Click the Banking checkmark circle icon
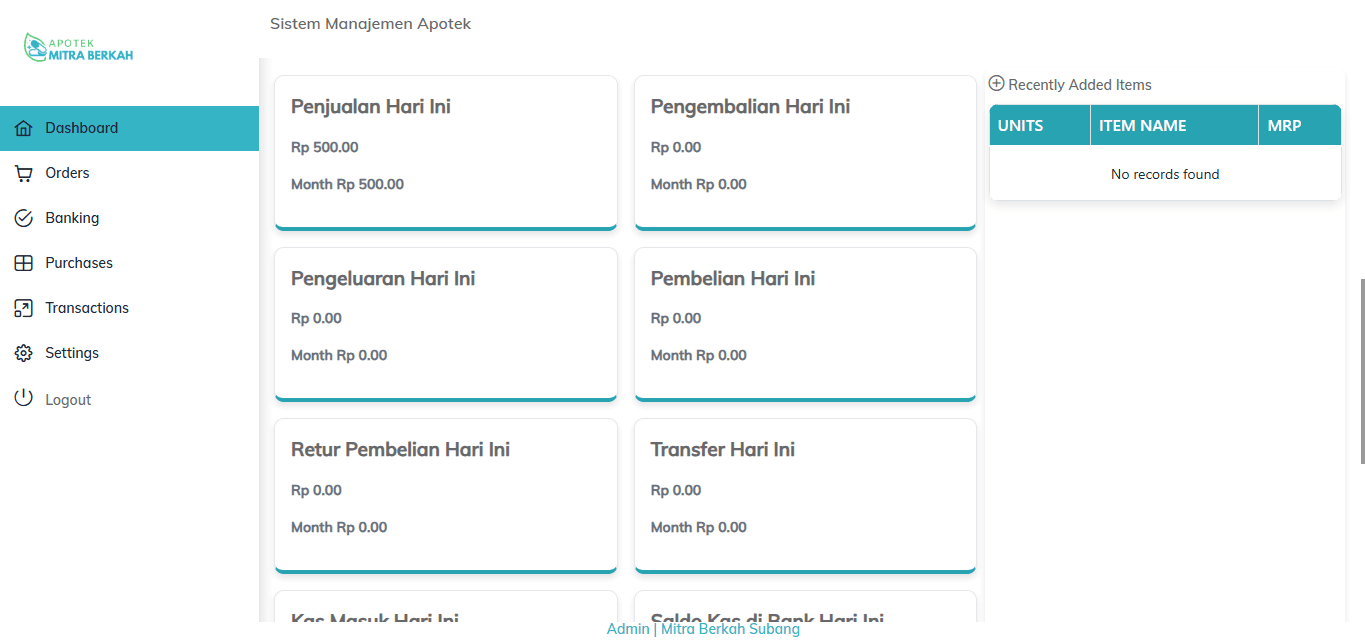Viewport: 1365px width, 644px height. [24, 218]
